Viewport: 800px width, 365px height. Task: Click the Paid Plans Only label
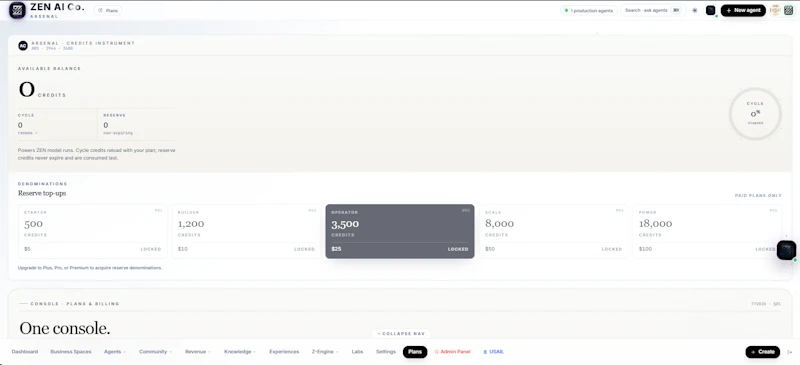click(x=758, y=196)
